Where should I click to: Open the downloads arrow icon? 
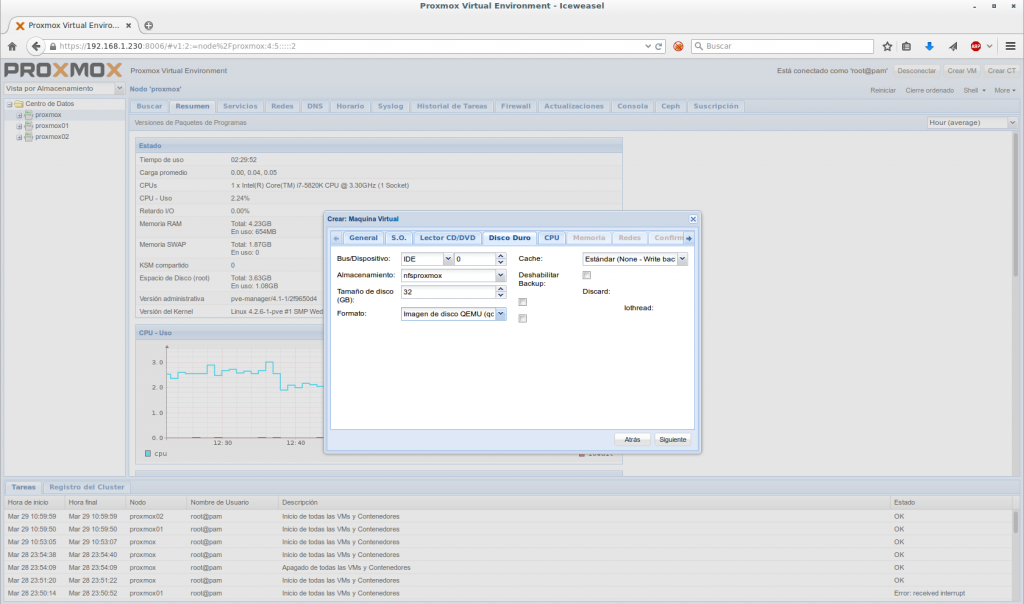929,46
